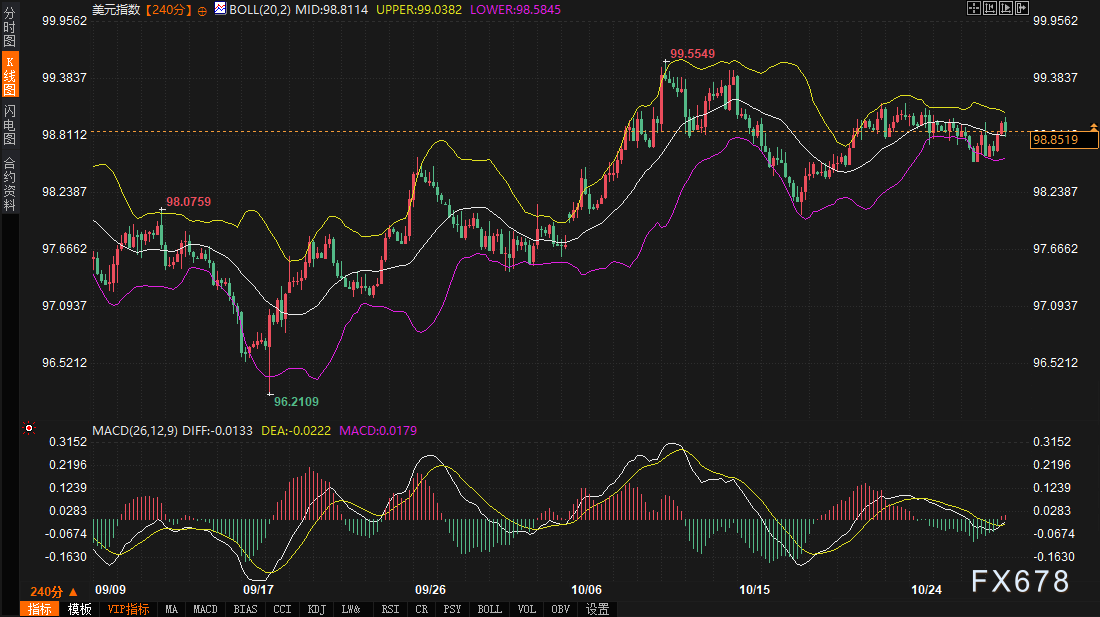Click the crosshair cursor icon at top right
Image resolution: width=1100 pixels, height=617 pixels.
pyautogui.click(x=974, y=8)
